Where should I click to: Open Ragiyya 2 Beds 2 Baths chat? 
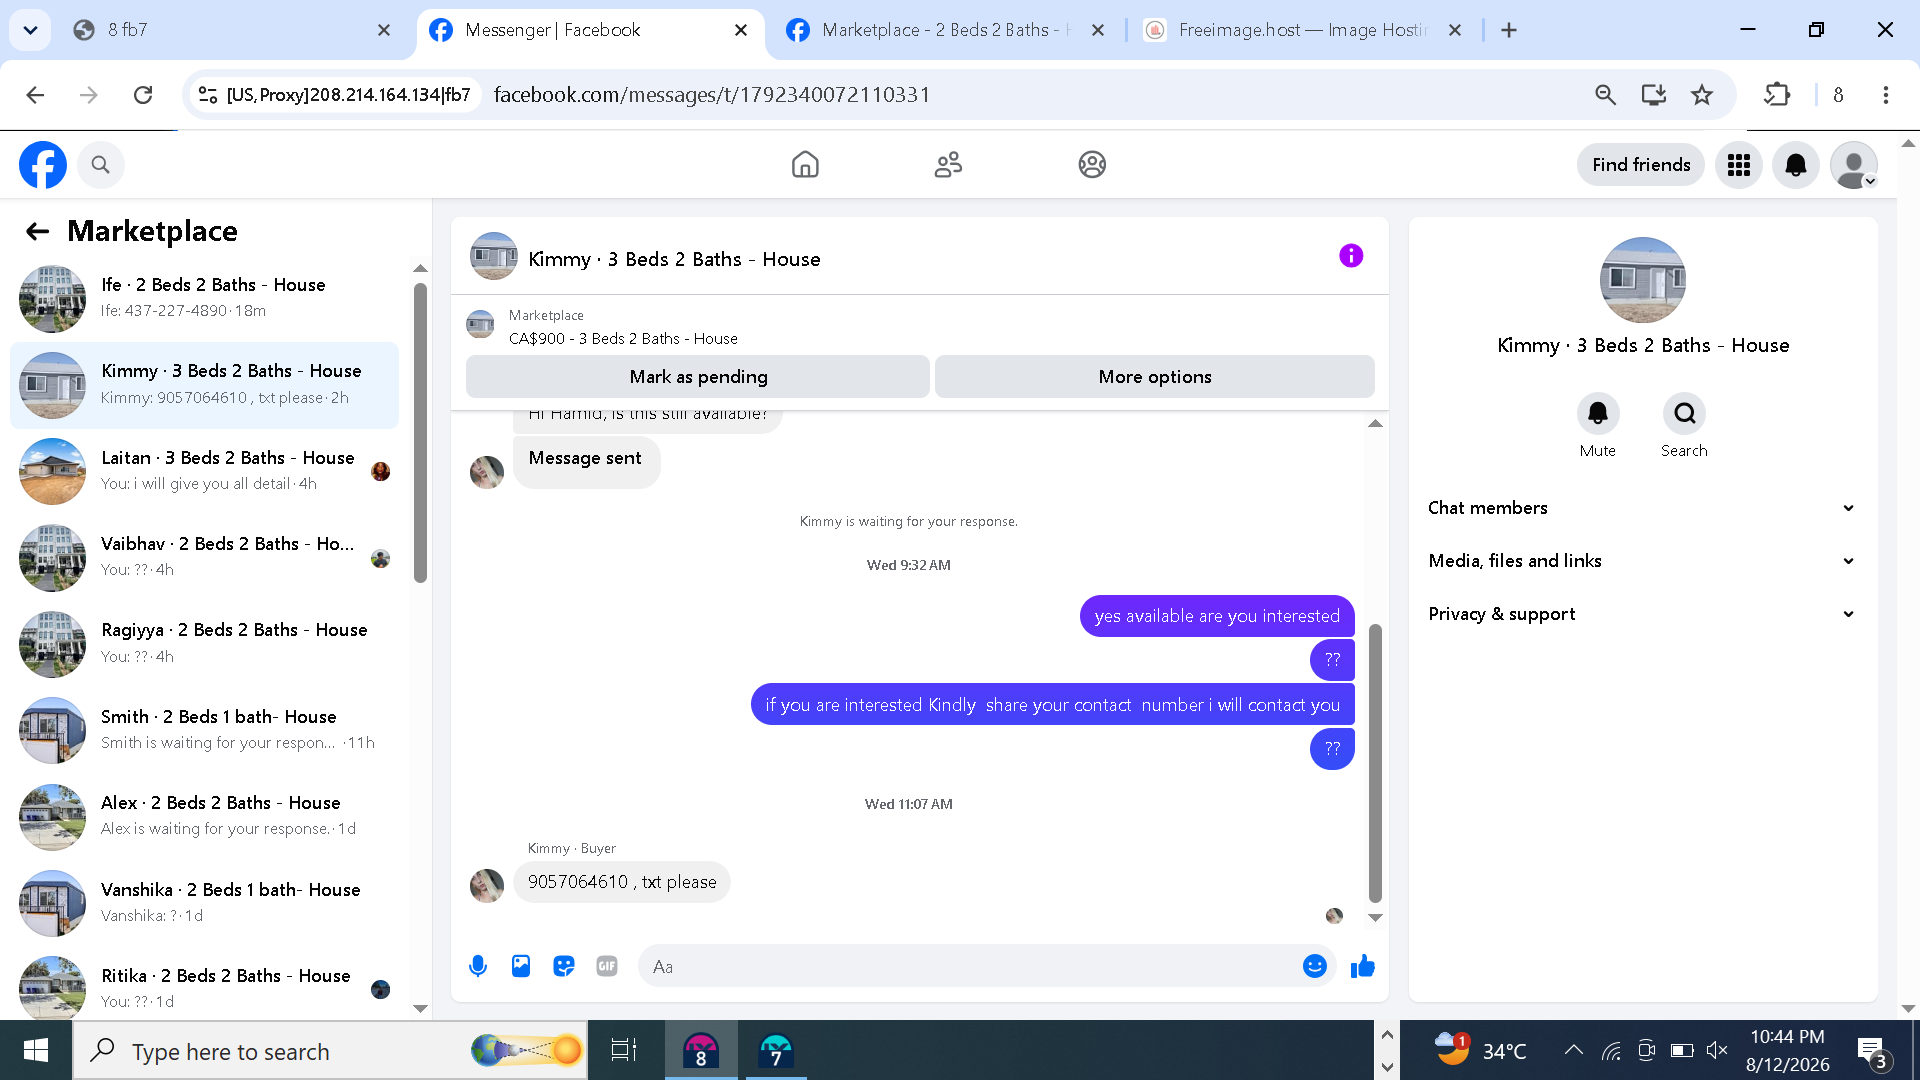204,644
